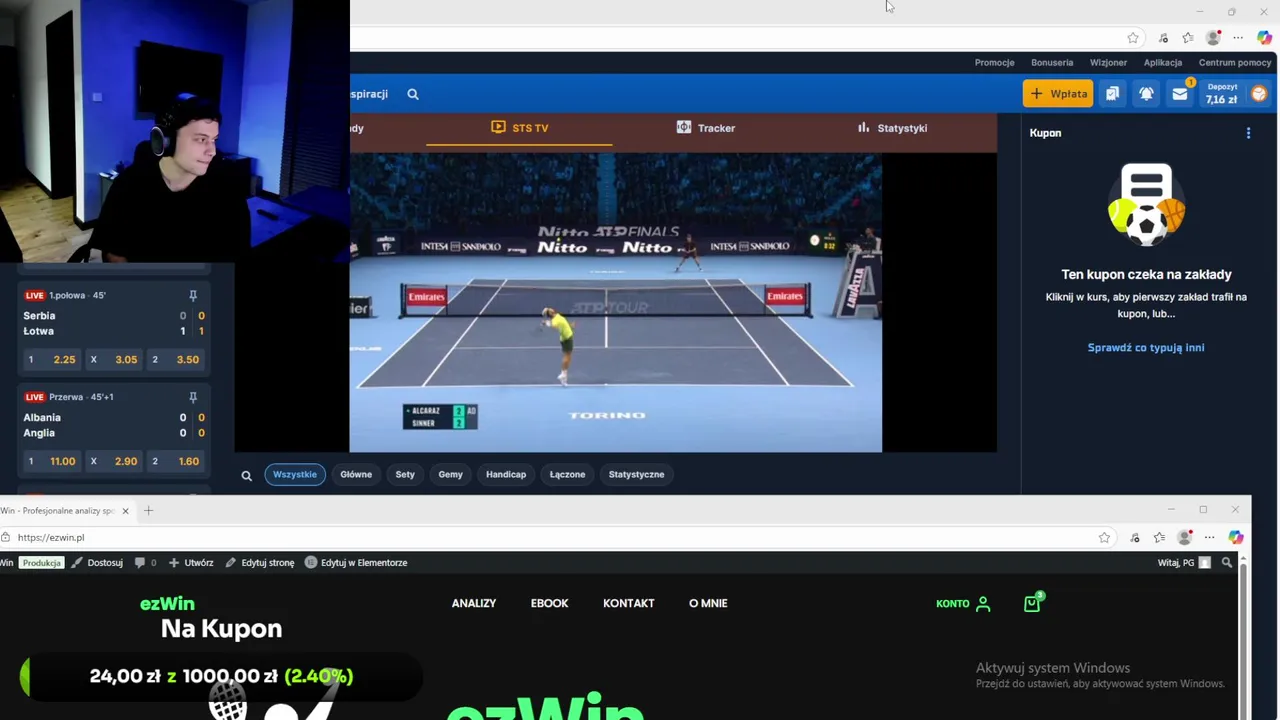The width and height of the screenshot is (1280, 720).
Task: Open Witaj, PG user menu
Action: [1184, 563]
